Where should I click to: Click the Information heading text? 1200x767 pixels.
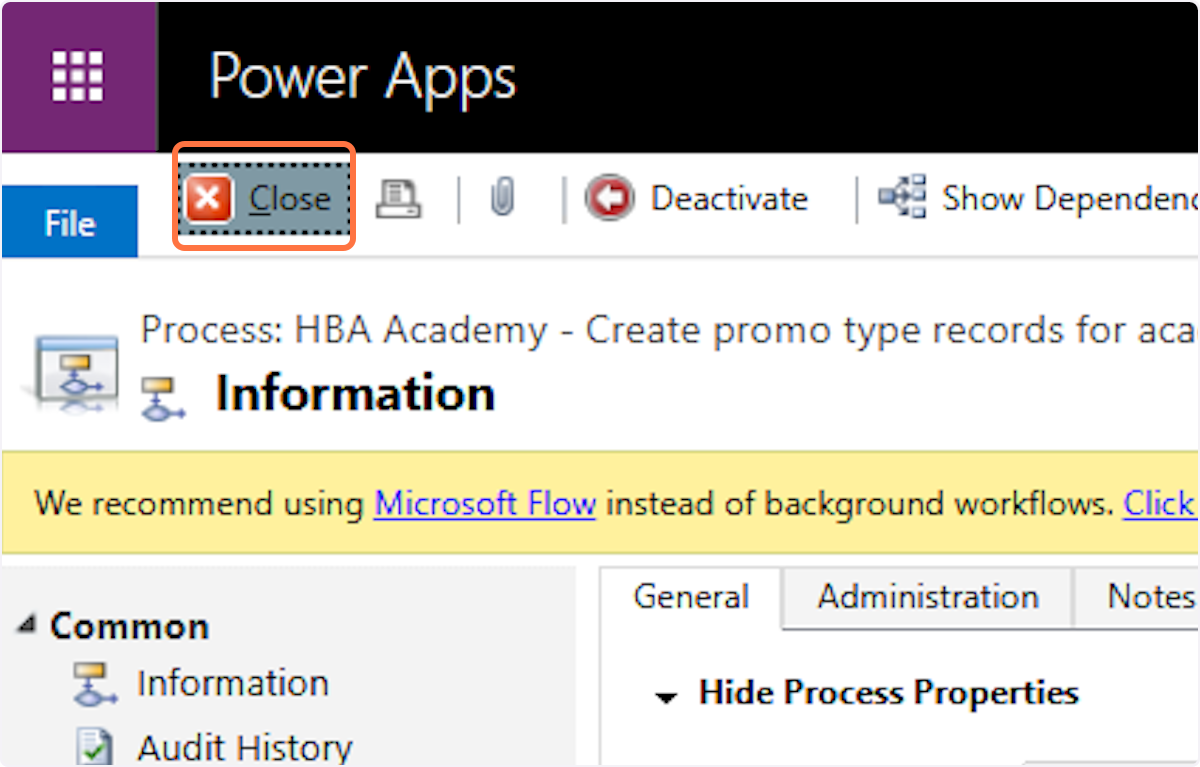(x=355, y=394)
